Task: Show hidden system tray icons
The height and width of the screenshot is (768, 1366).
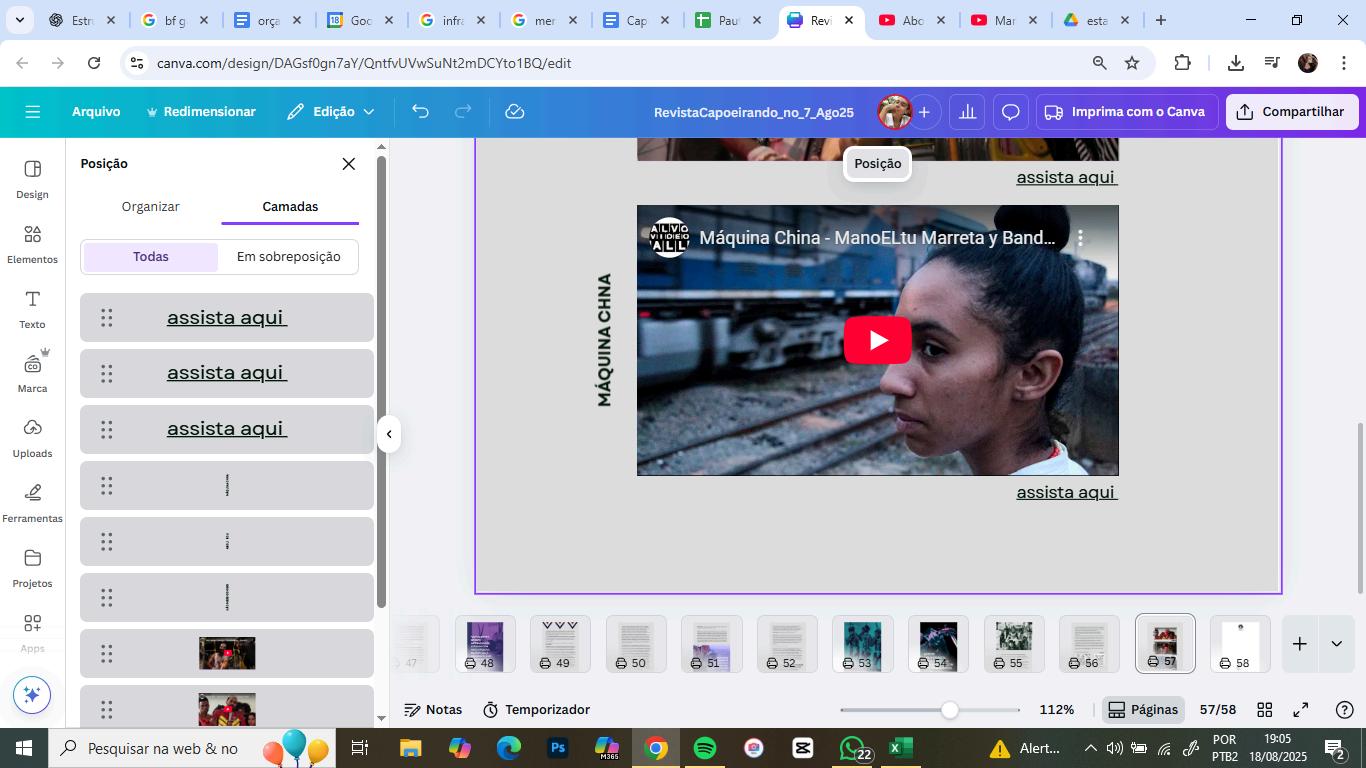Action: coord(1090,748)
